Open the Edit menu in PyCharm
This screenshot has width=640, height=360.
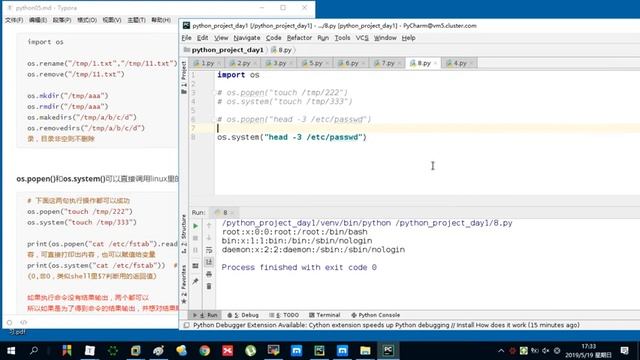pos(202,38)
